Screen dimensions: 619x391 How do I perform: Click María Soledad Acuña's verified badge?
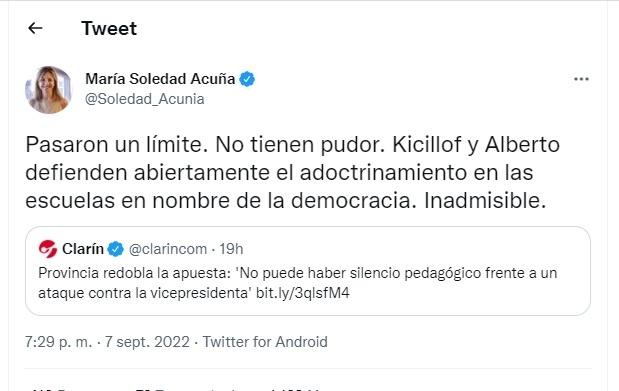pos(247,79)
